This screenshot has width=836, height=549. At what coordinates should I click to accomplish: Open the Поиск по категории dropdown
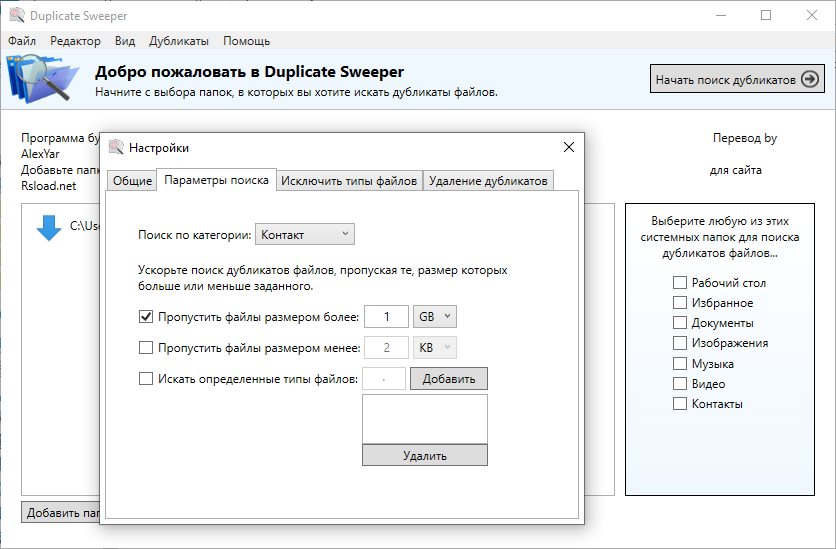pyautogui.click(x=305, y=234)
